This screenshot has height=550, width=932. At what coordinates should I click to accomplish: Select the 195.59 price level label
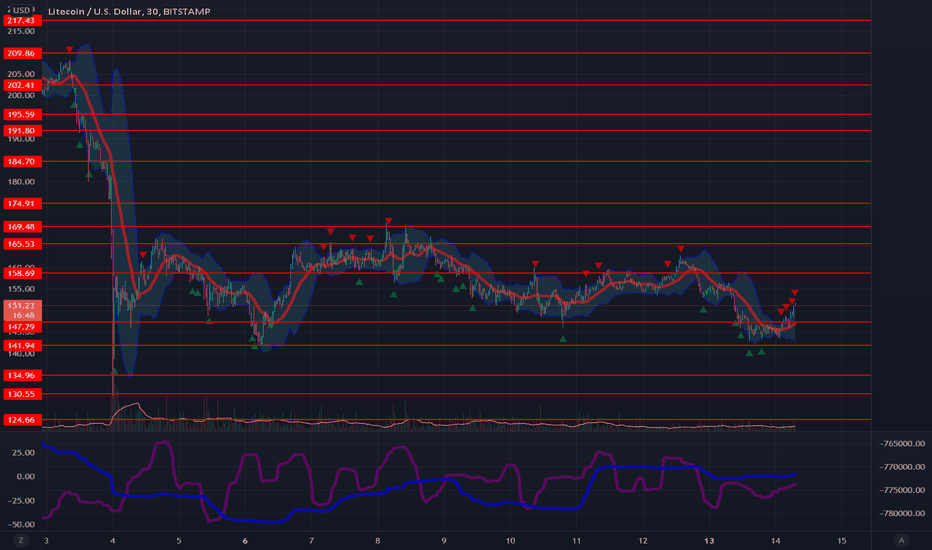(x=22, y=114)
